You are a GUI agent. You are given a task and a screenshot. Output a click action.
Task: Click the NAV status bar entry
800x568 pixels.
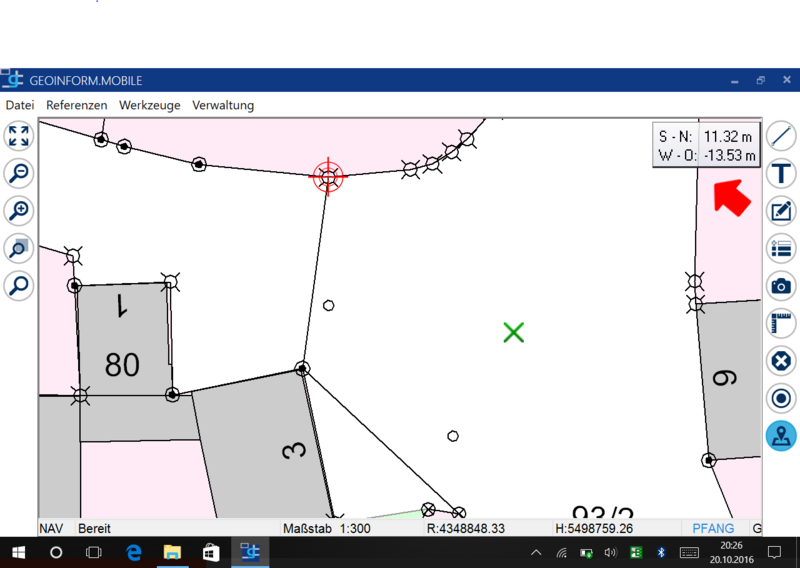(51, 528)
